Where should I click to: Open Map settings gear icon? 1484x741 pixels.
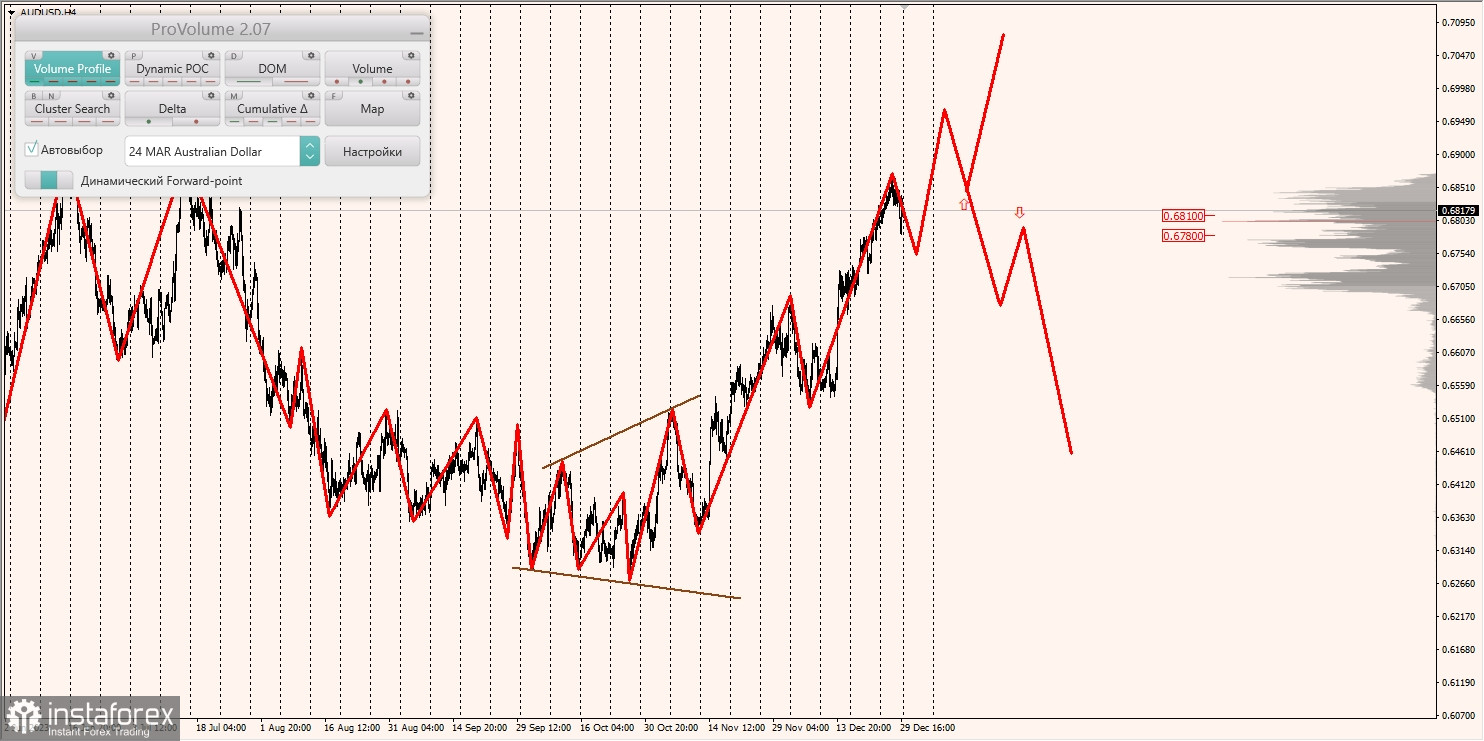[x=411, y=96]
